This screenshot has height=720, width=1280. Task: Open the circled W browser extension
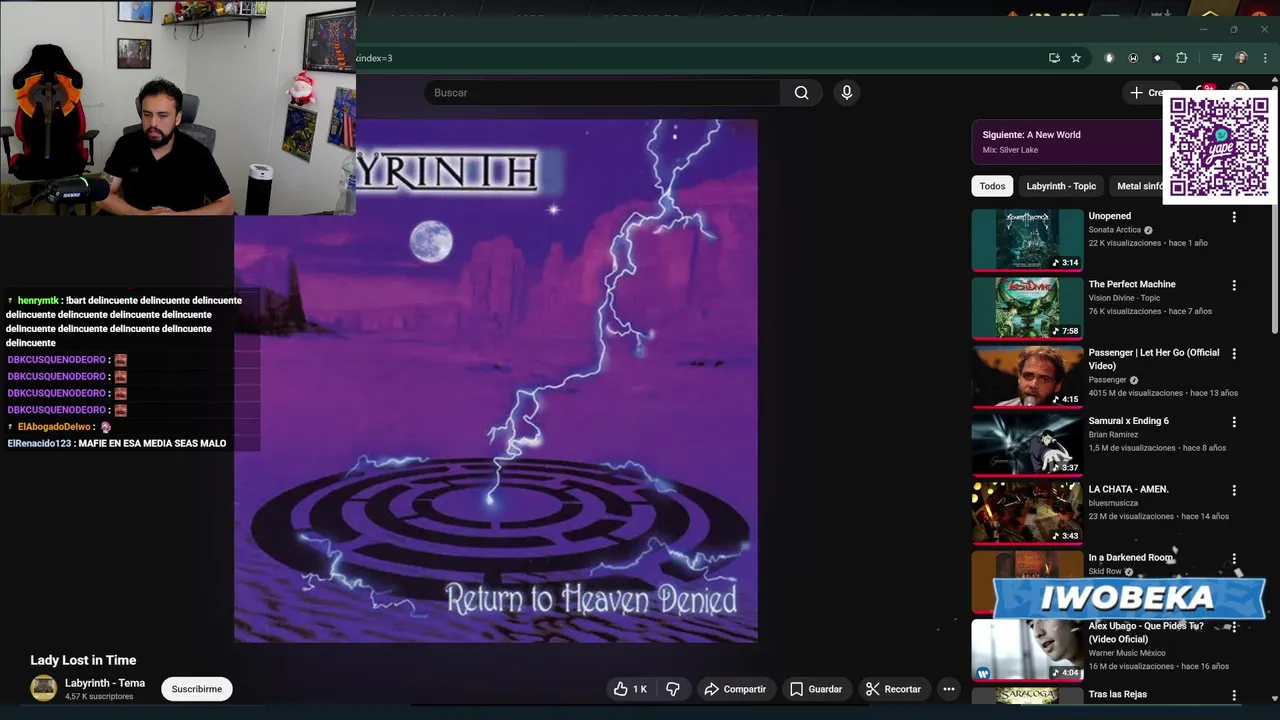(x=1133, y=58)
